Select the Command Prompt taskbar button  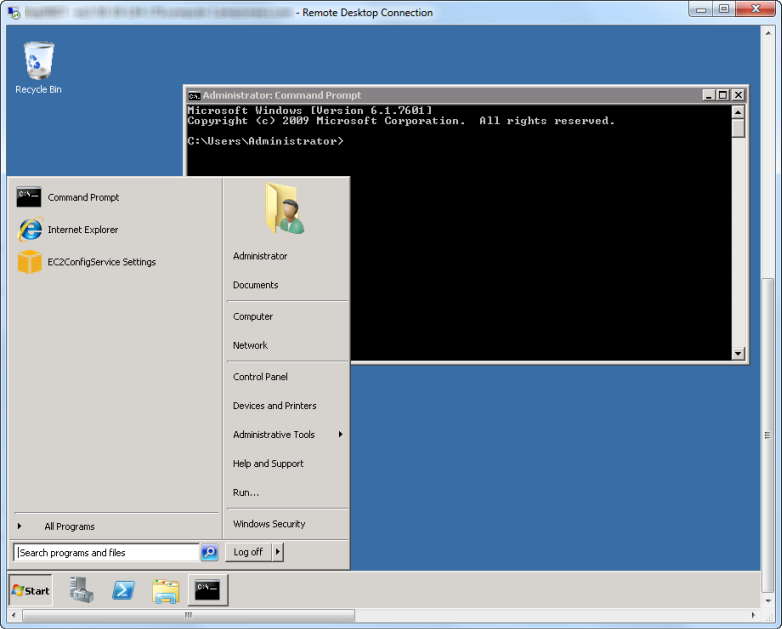[208, 590]
